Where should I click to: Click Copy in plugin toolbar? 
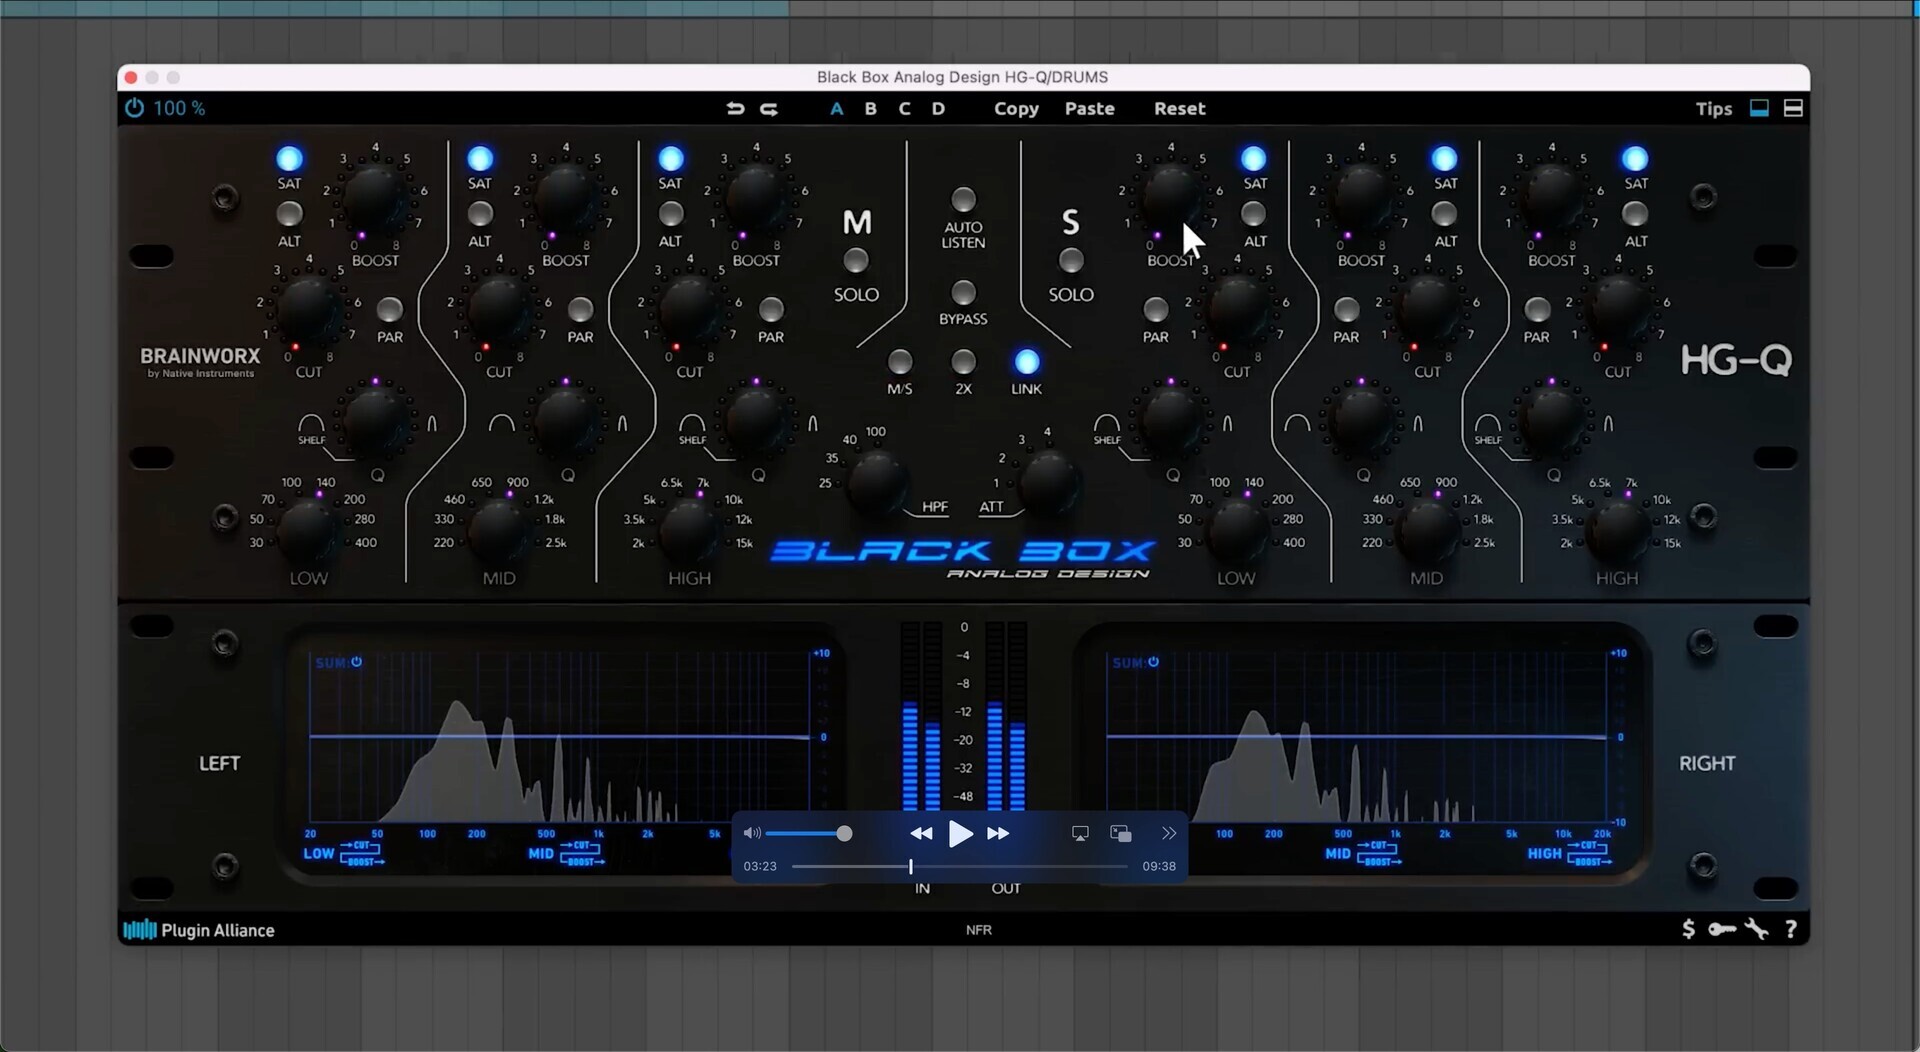click(x=1016, y=108)
